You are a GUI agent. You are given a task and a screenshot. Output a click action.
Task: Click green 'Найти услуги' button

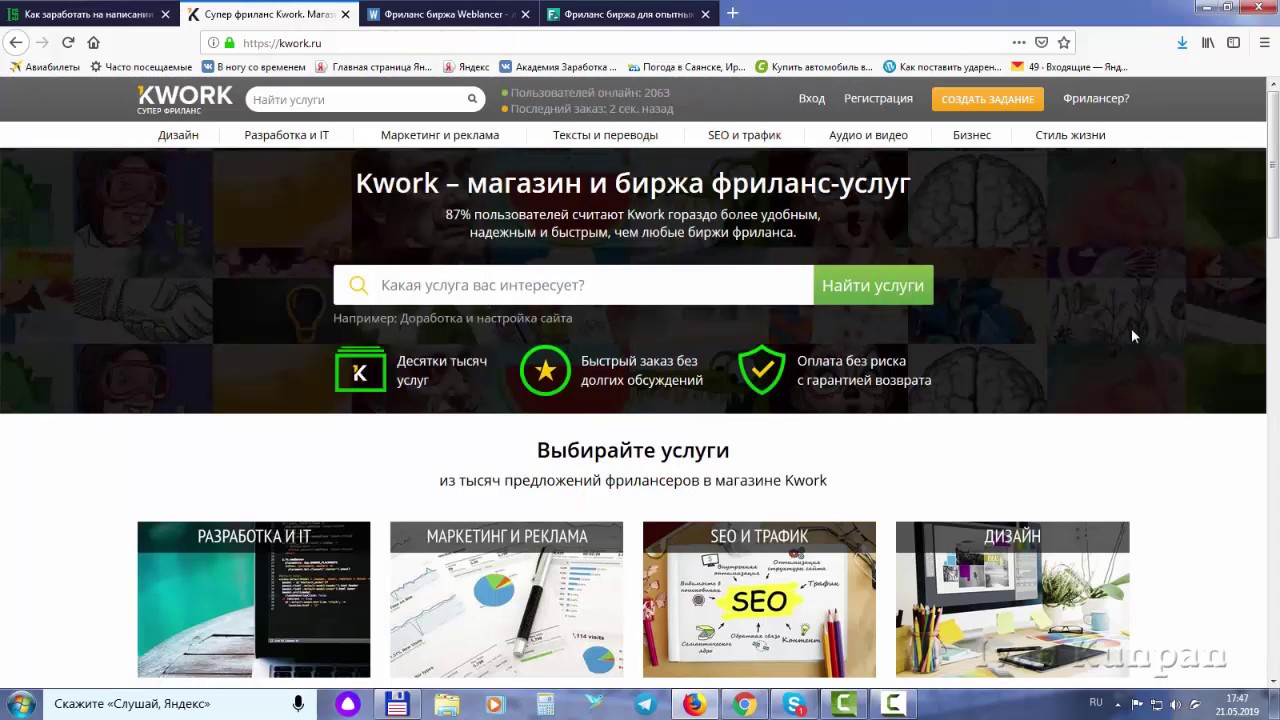pyautogui.click(x=873, y=285)
